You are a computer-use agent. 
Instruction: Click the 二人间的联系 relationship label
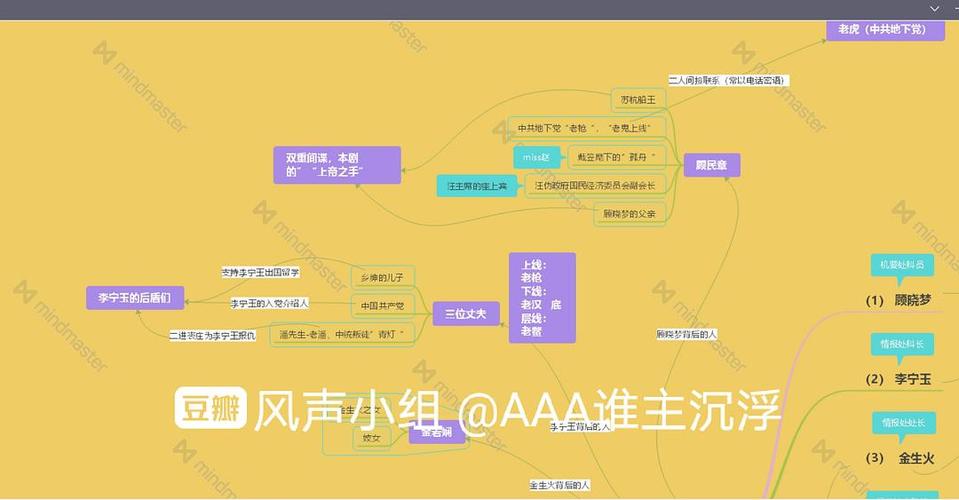(x=728, y=80)
